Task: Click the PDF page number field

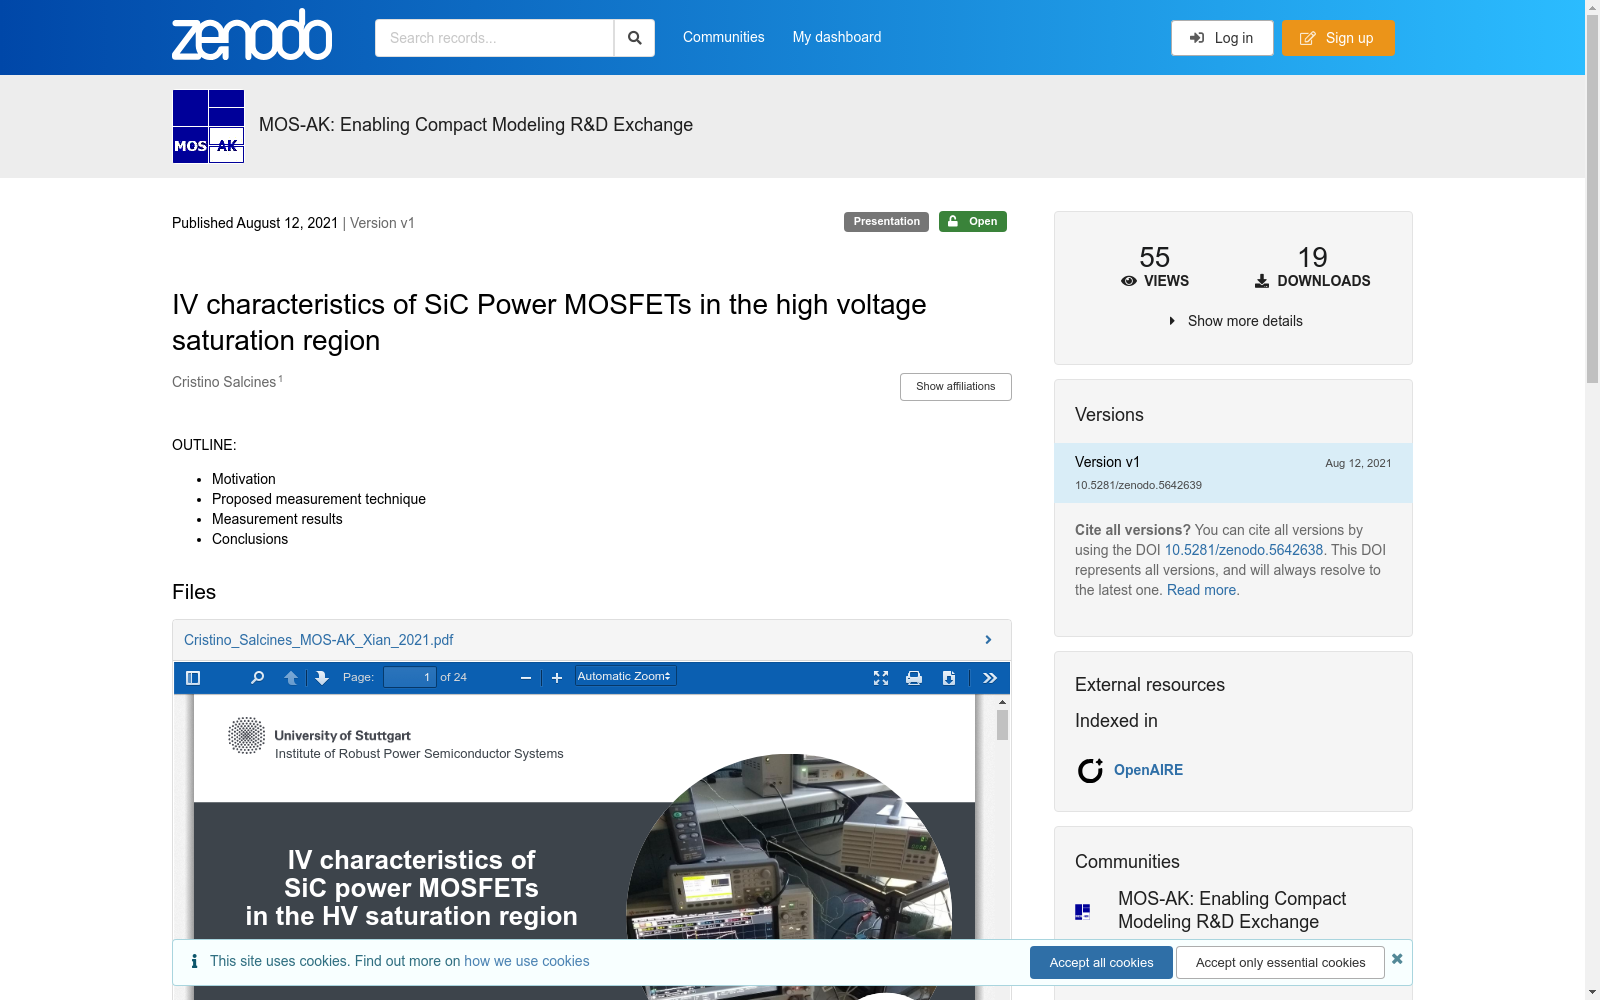Action: click(x=410, y=677)
